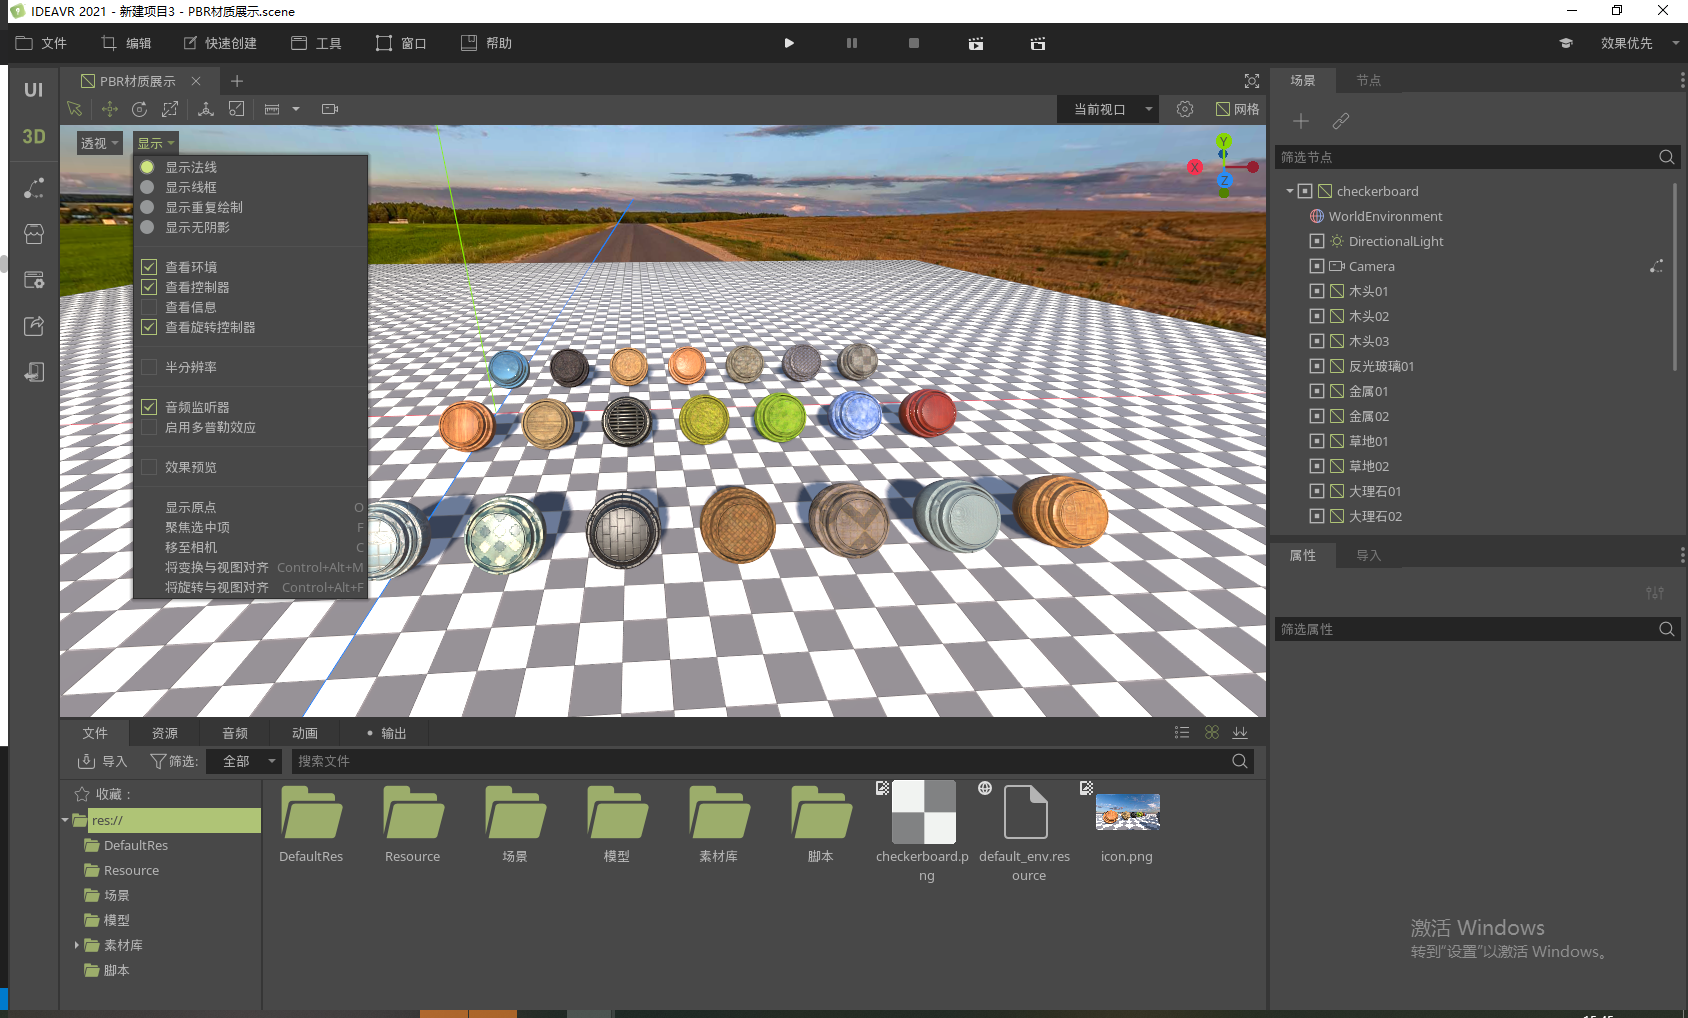Add a new scene tab

(237, 81)
